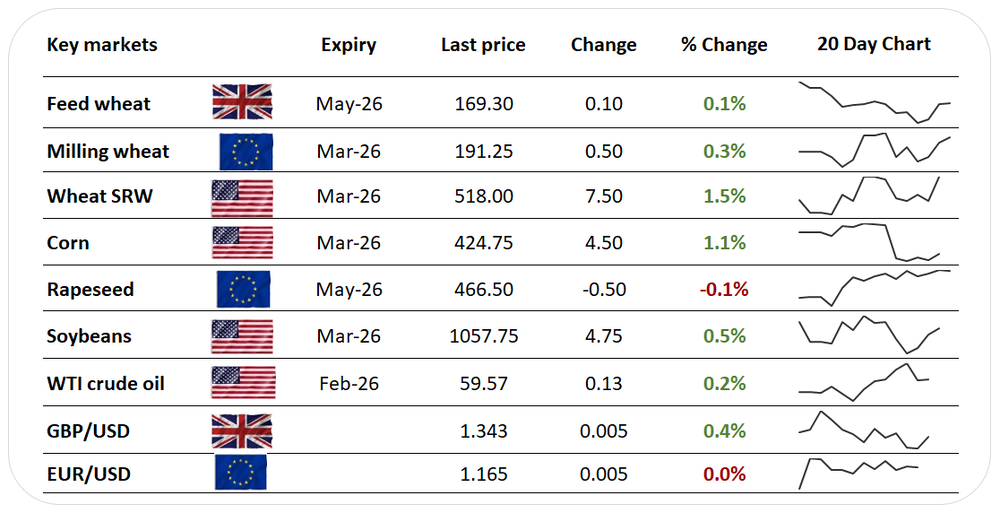Viewport: 1000px width, 513px height.
Task: Click the Last price column header
Action: (483, 45)
